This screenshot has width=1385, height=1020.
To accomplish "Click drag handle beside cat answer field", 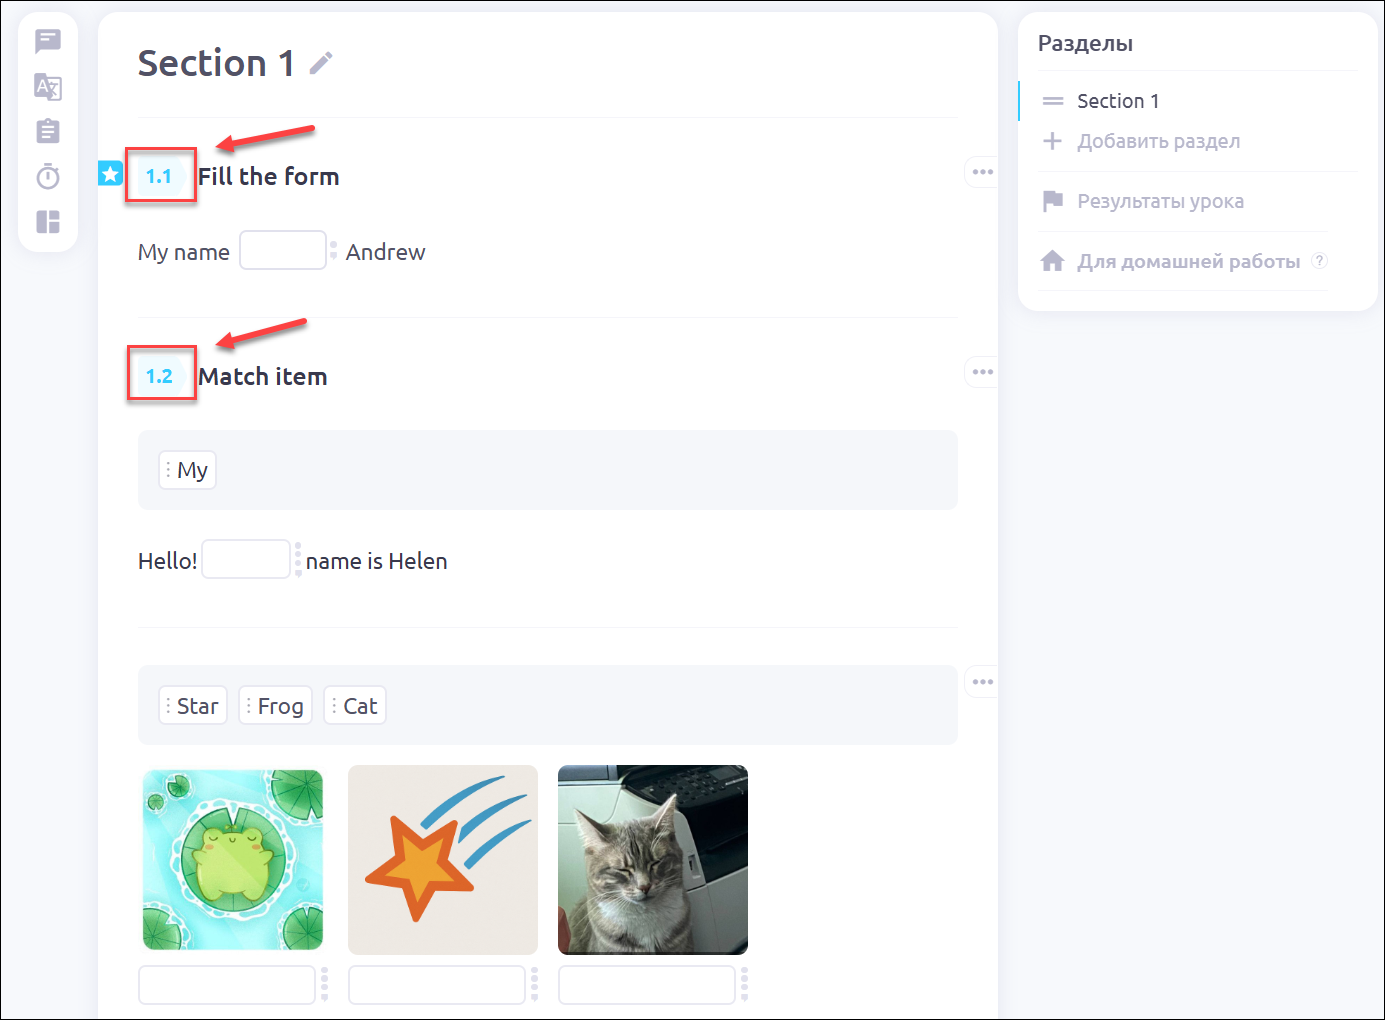I will coord(744,984).
